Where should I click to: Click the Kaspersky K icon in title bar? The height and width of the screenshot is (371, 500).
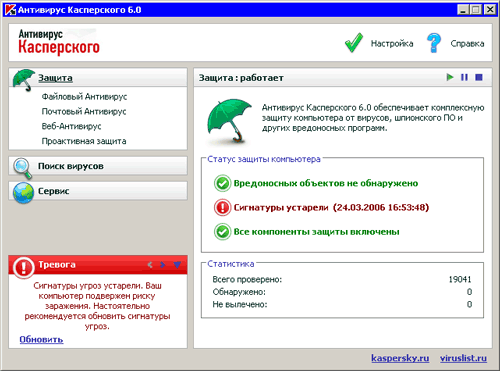coord(10,10)
